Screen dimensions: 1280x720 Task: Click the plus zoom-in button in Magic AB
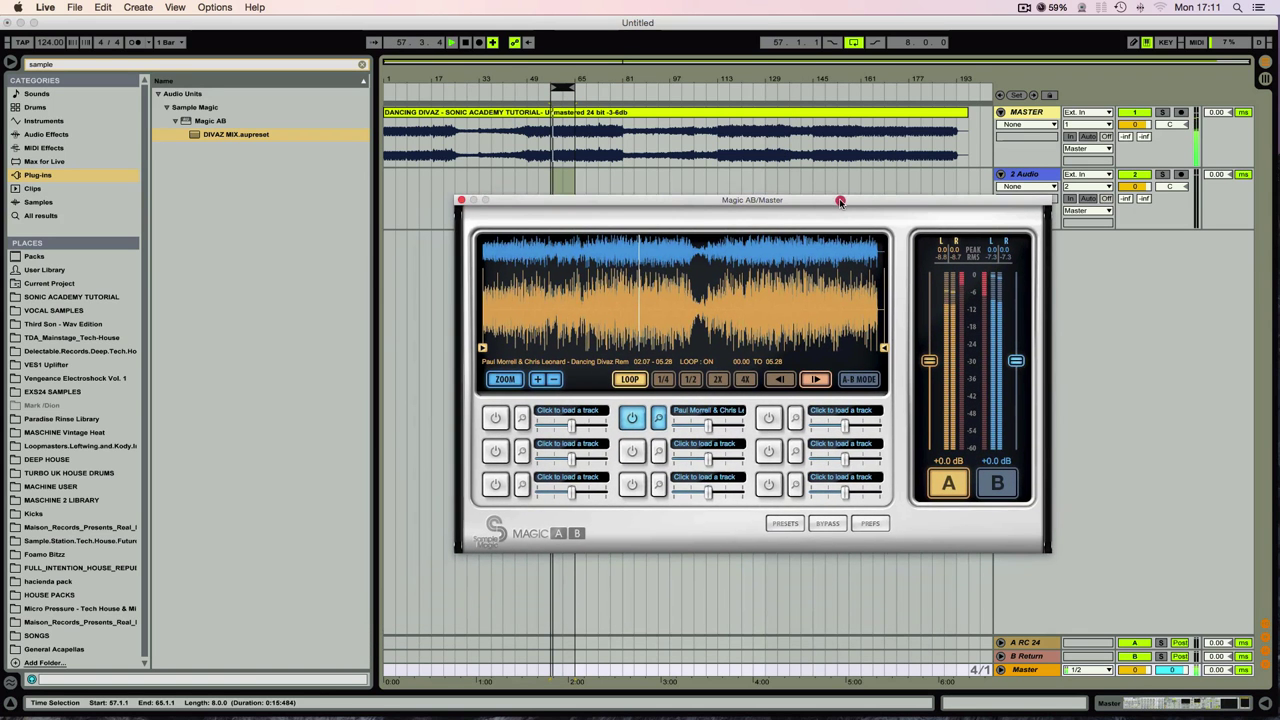pos(537,380)
